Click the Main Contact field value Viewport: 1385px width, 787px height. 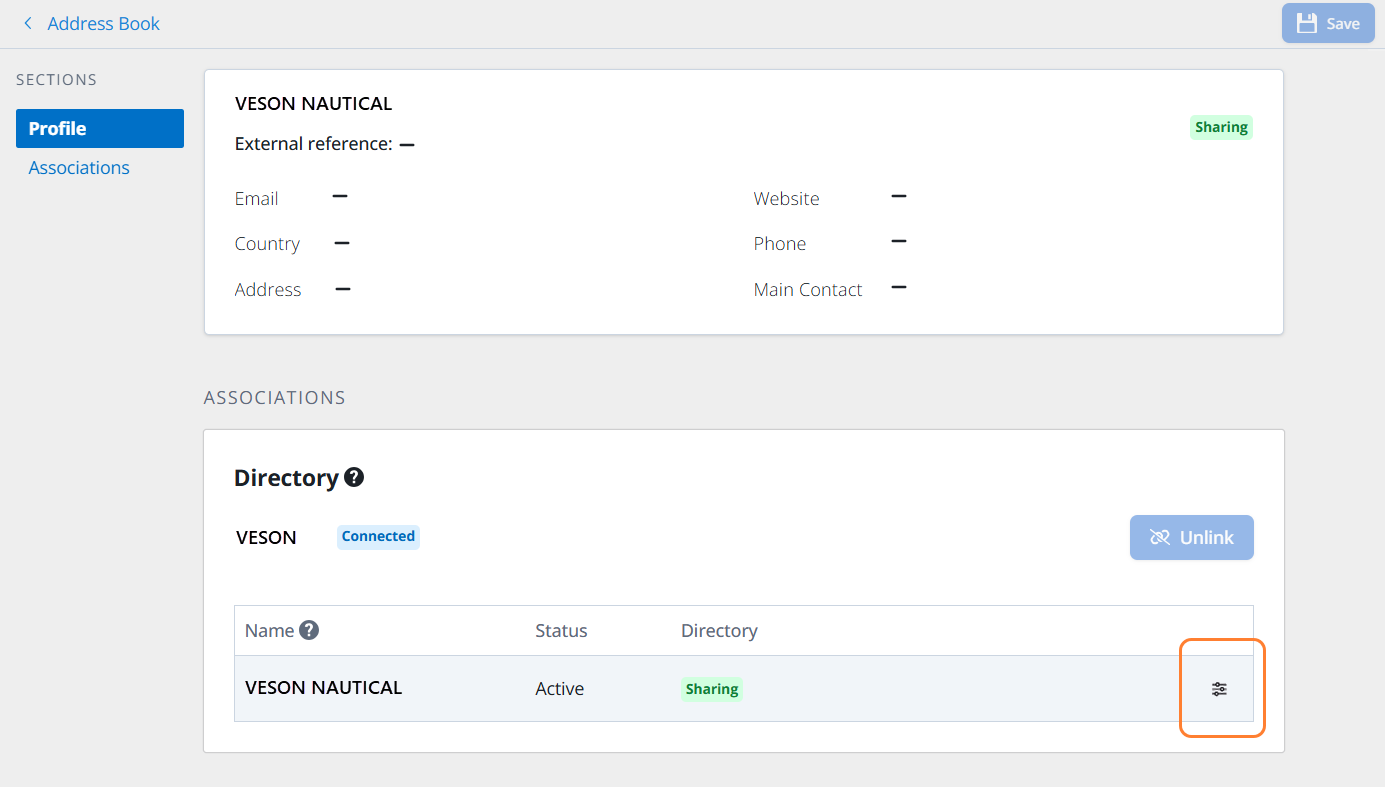tap(898, 288)
